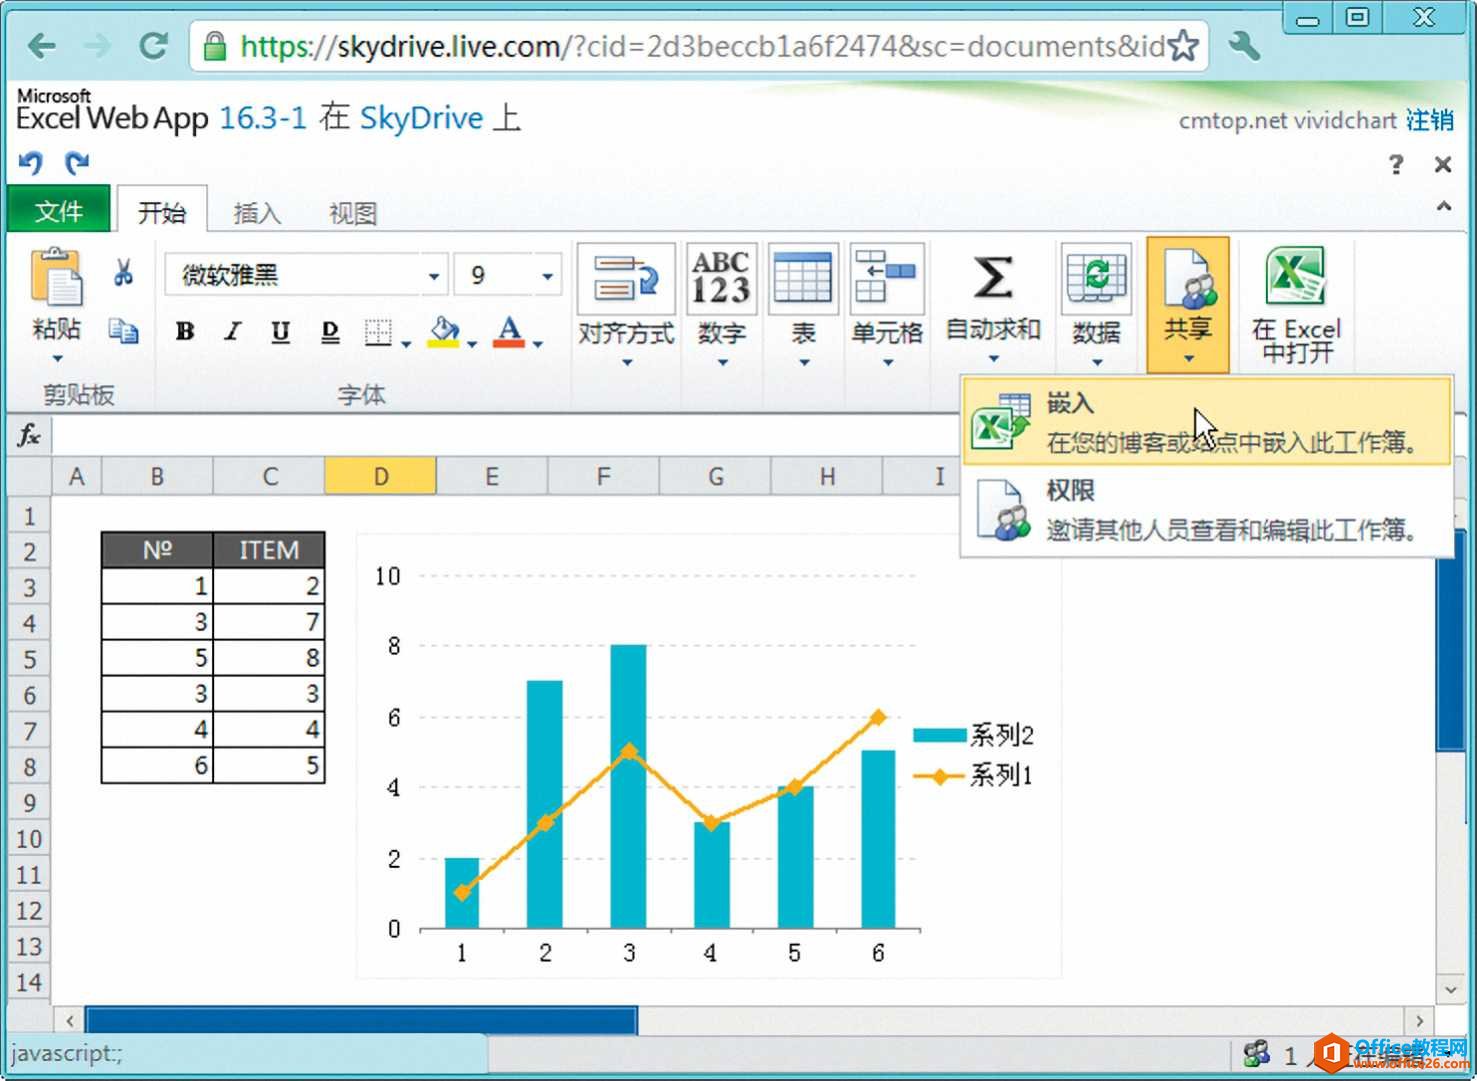Click the 系列1 legend entry
Screen dimensions: 1477x1081
click(974, 775)
